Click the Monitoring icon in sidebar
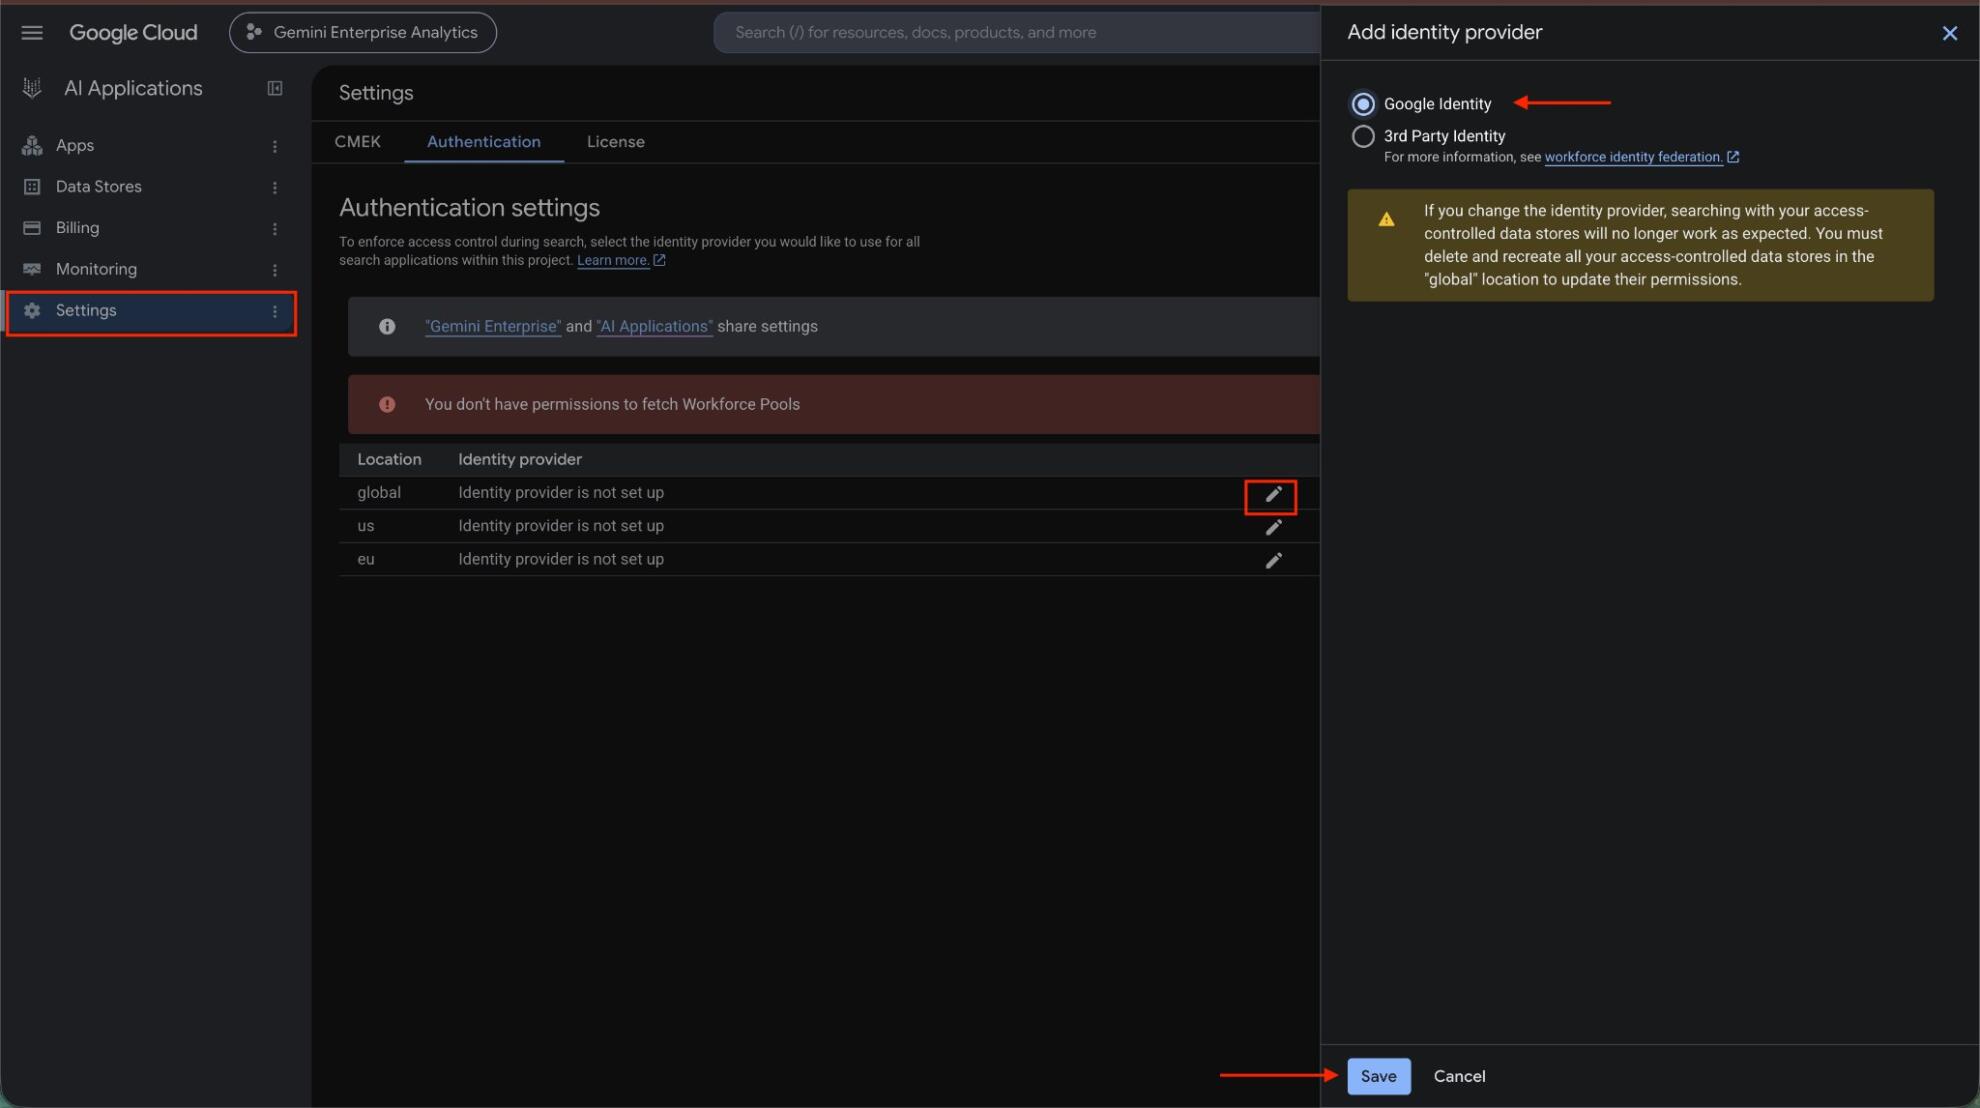The width and height of the screenshot is (1980, 1108). click(x=32, y=269)
